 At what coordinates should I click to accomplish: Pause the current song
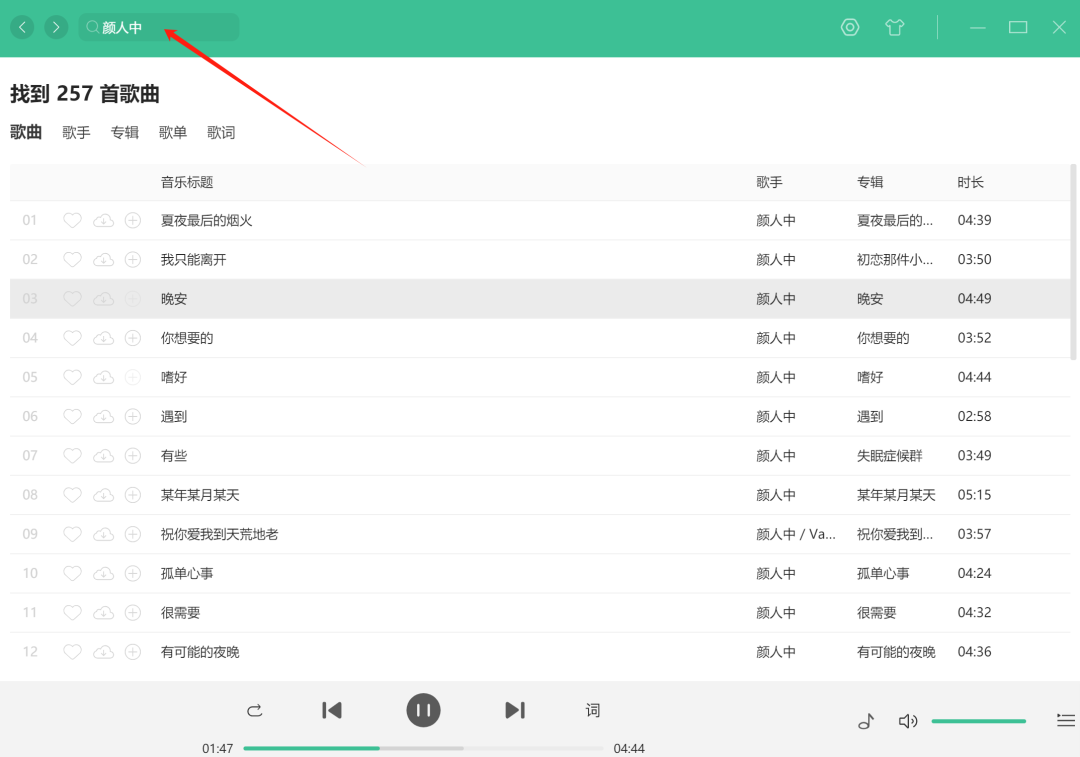pyautogui.click(x=423, y=710)
